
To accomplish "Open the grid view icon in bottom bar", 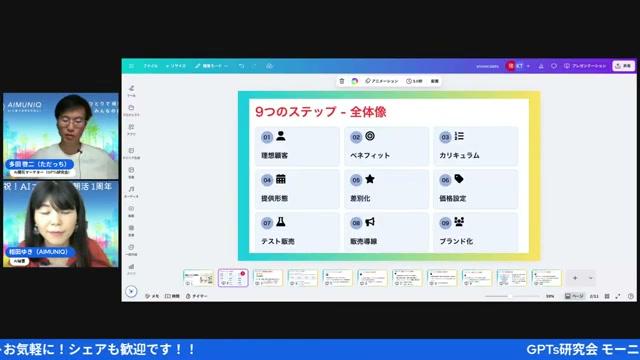I will (x=607, y=296).
